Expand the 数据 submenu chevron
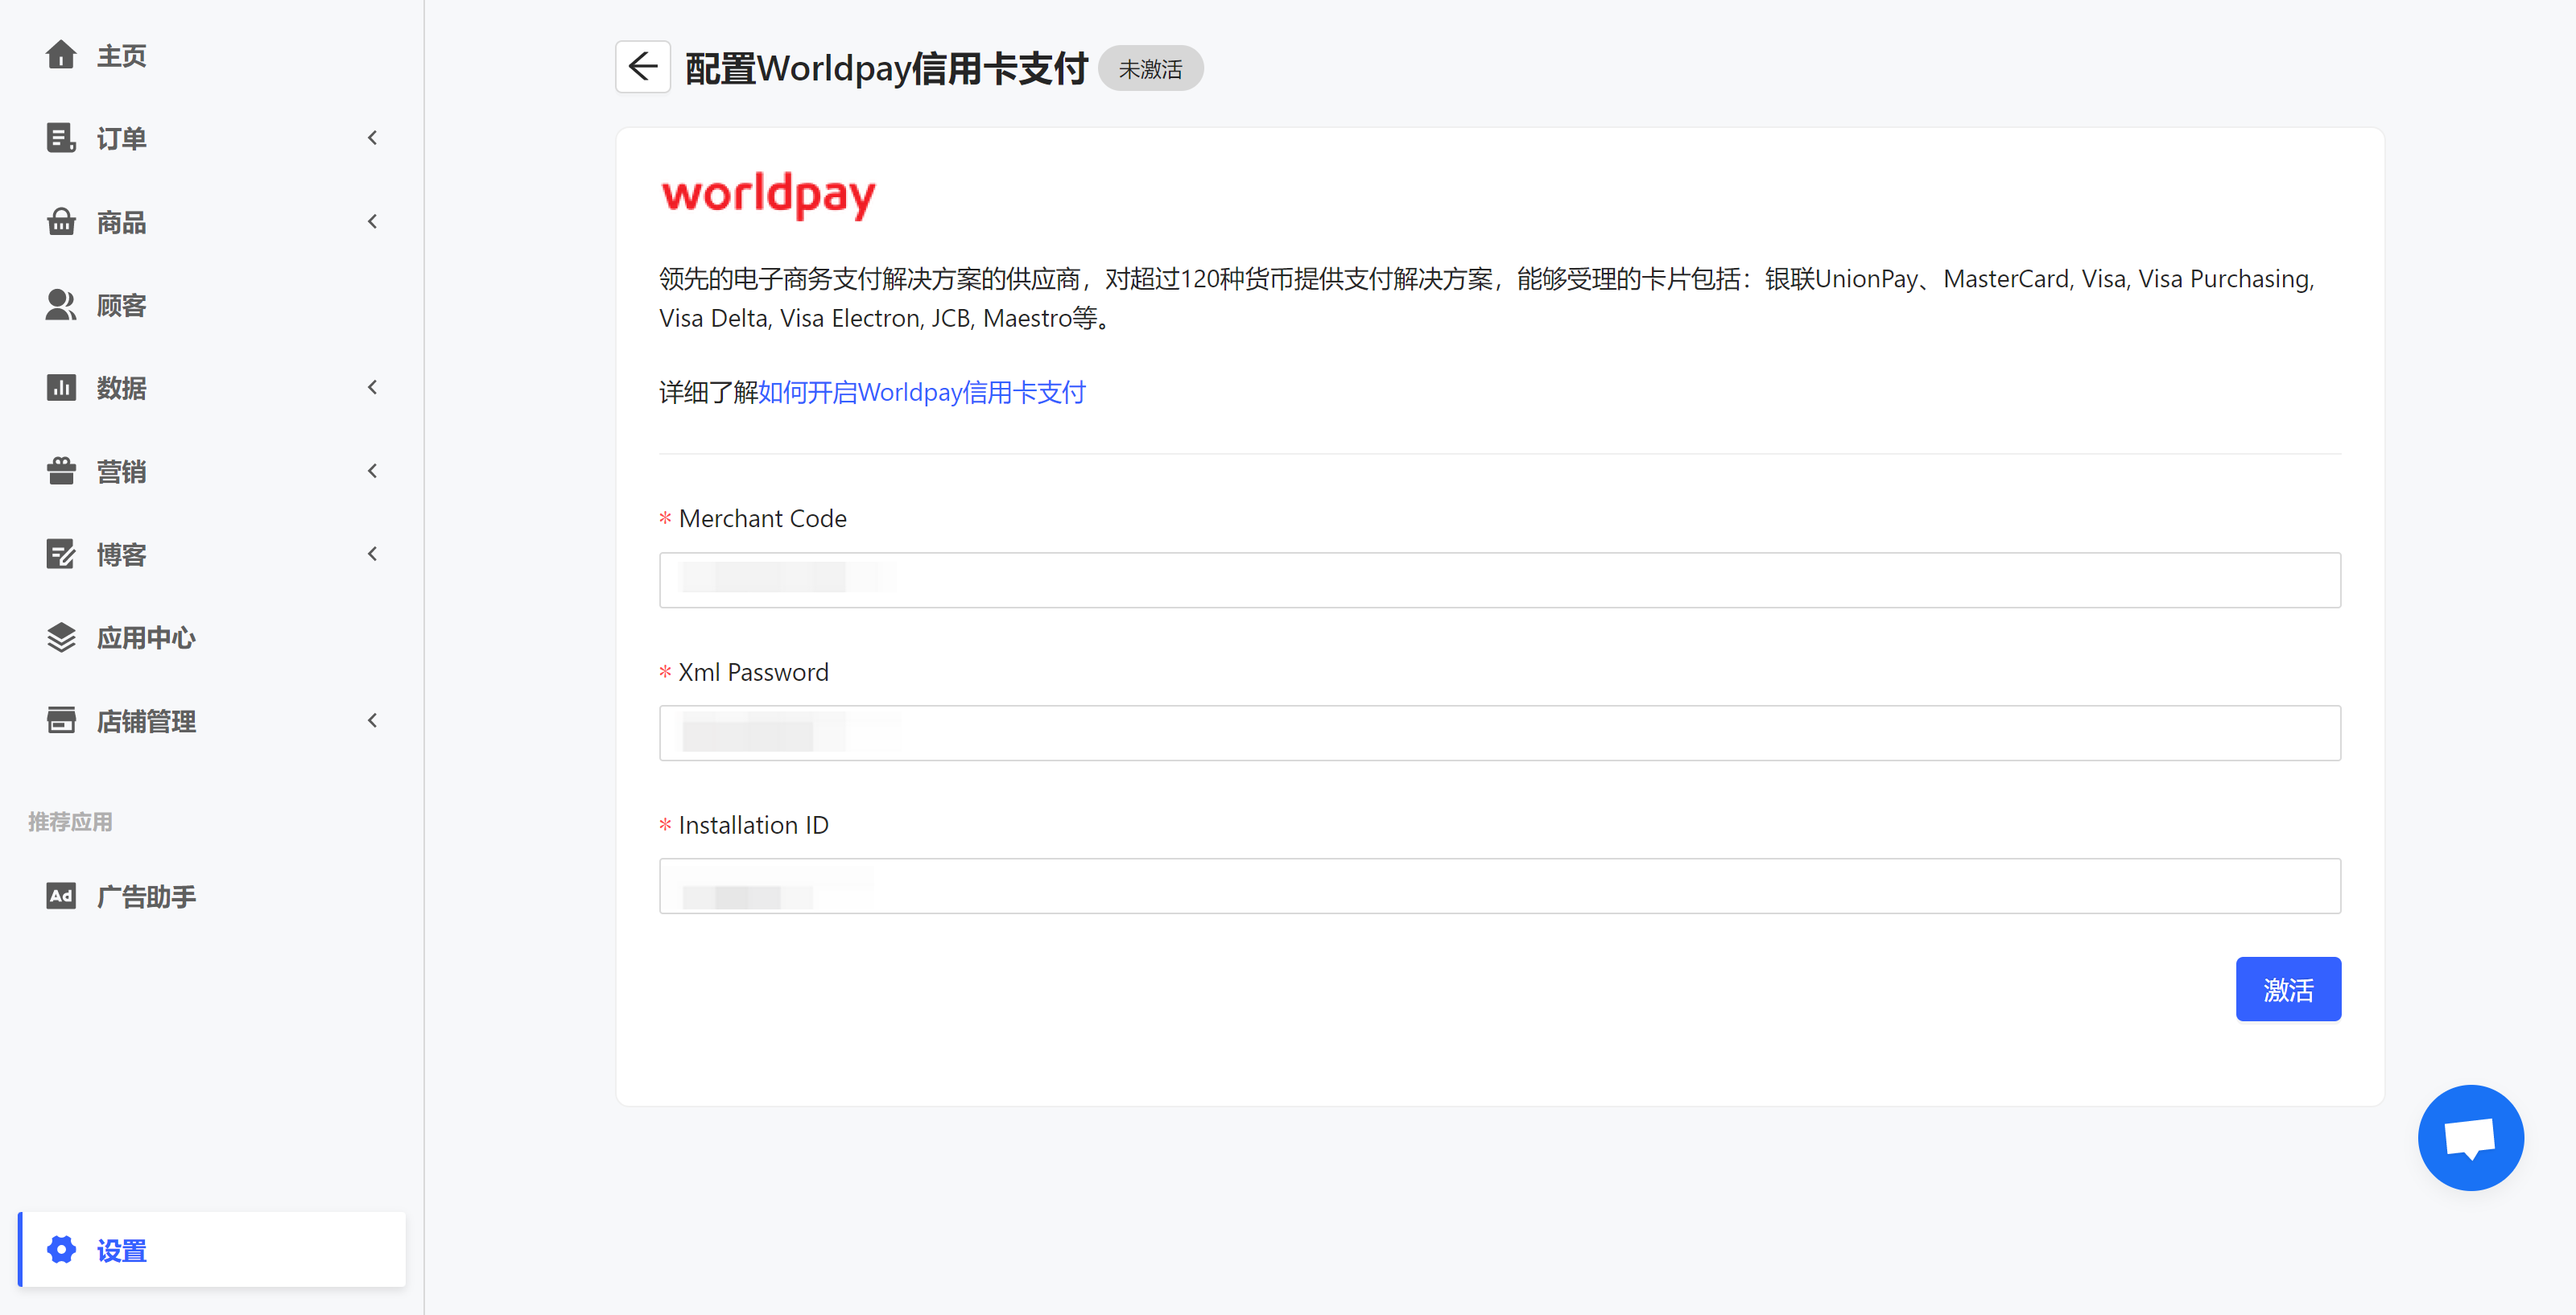 pyautogui.click(x=373, y=387)
